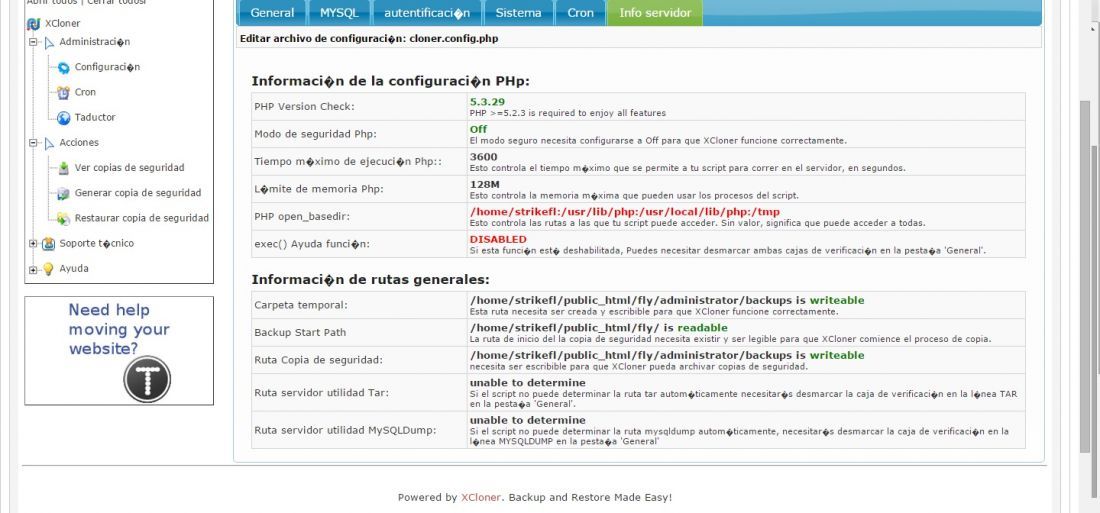Click the XCloner root tree icon
Screen dimensions: 1100x513
coord(33,24)
